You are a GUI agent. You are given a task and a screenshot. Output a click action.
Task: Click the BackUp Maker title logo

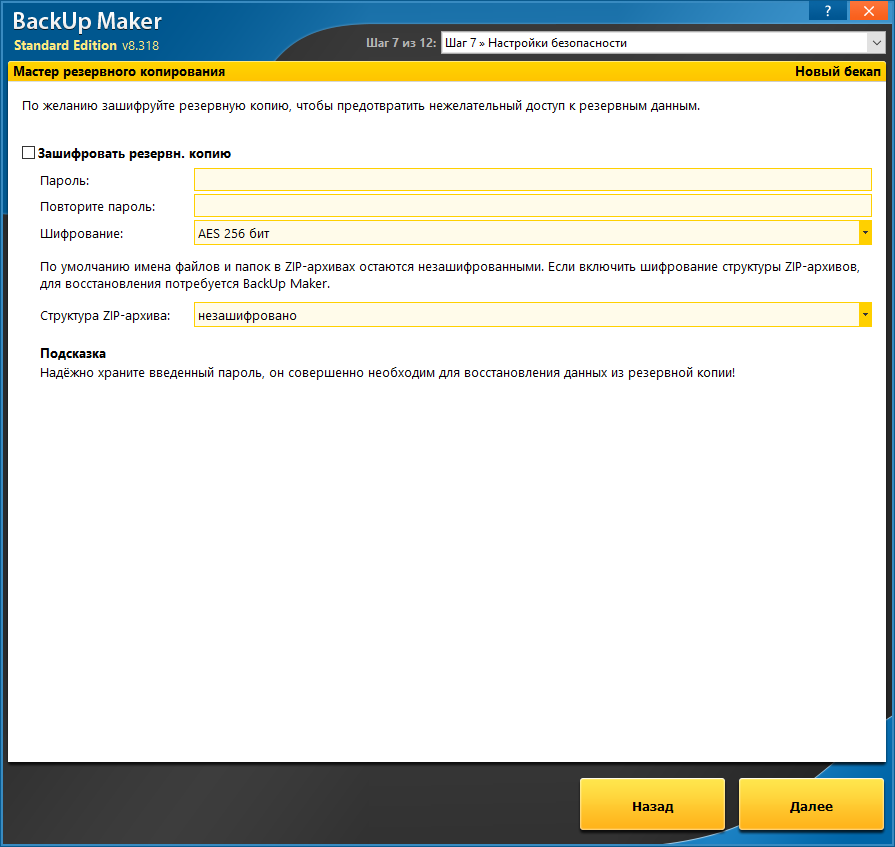87,21
